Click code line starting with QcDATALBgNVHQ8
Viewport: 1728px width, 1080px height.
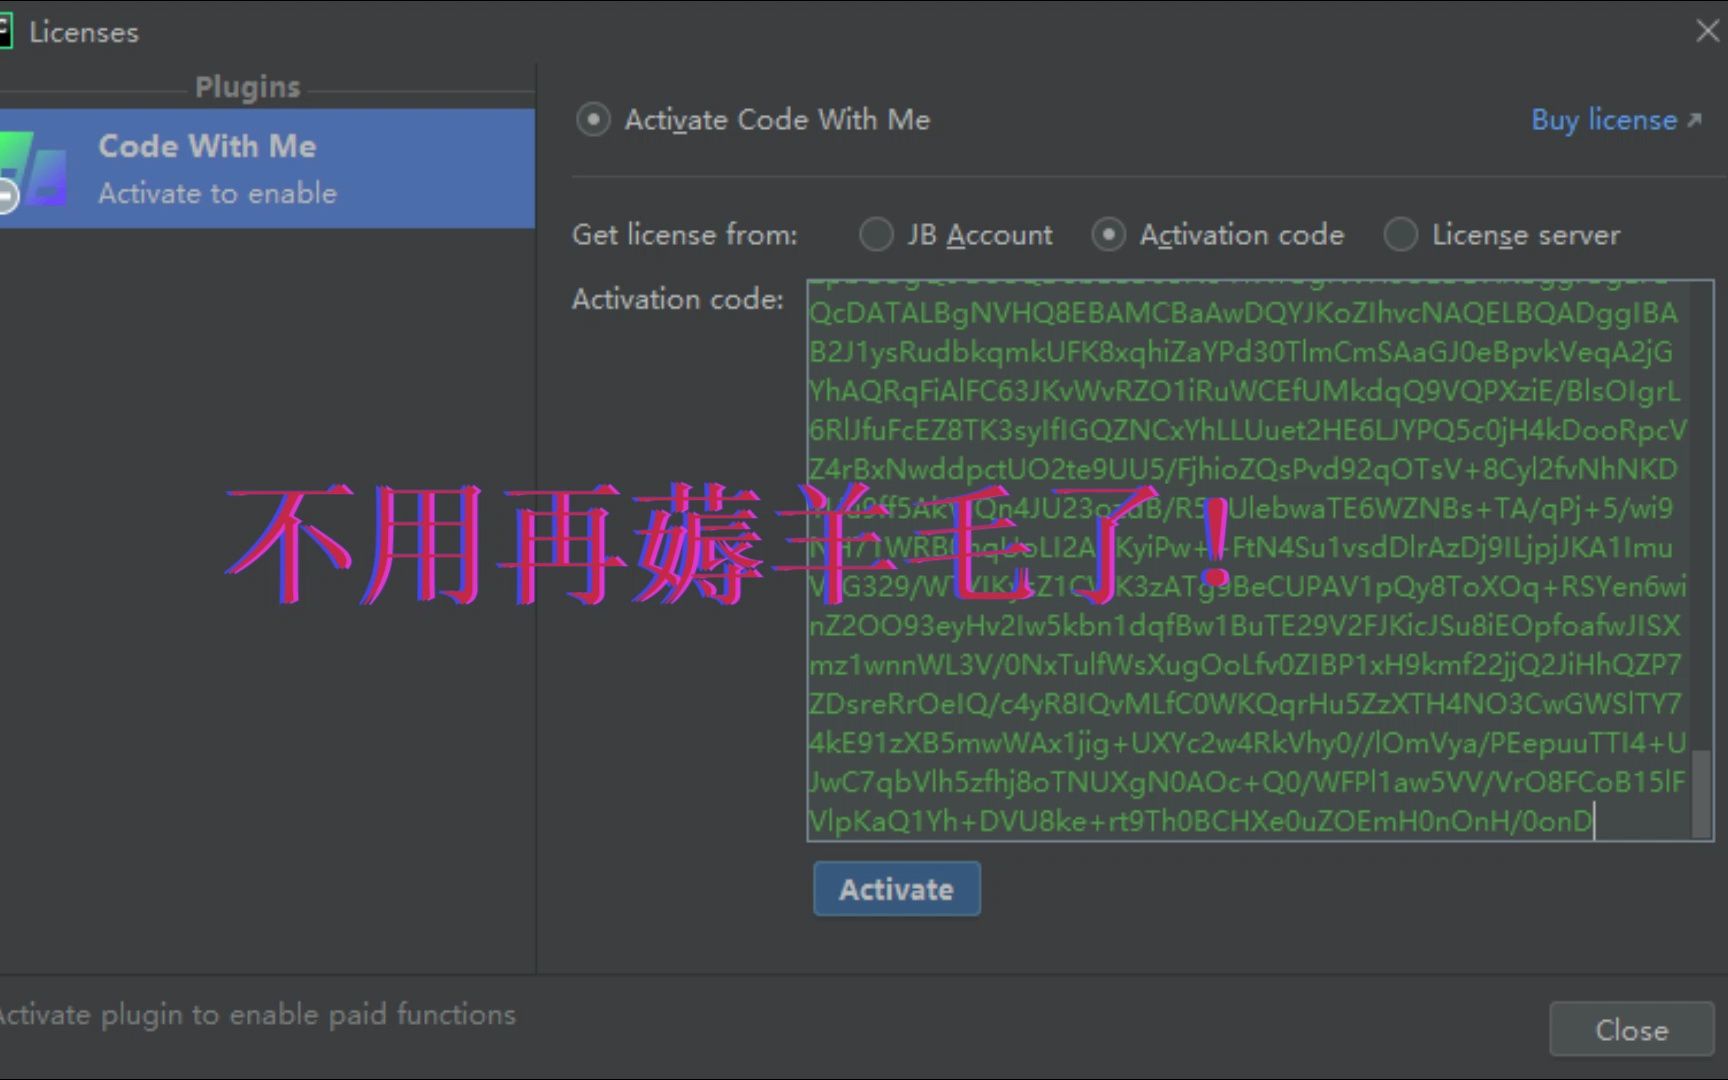(1244, 314)
